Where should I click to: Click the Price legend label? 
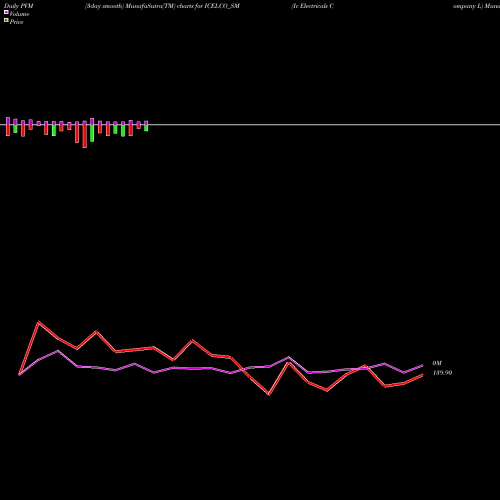tap(16, 22)
